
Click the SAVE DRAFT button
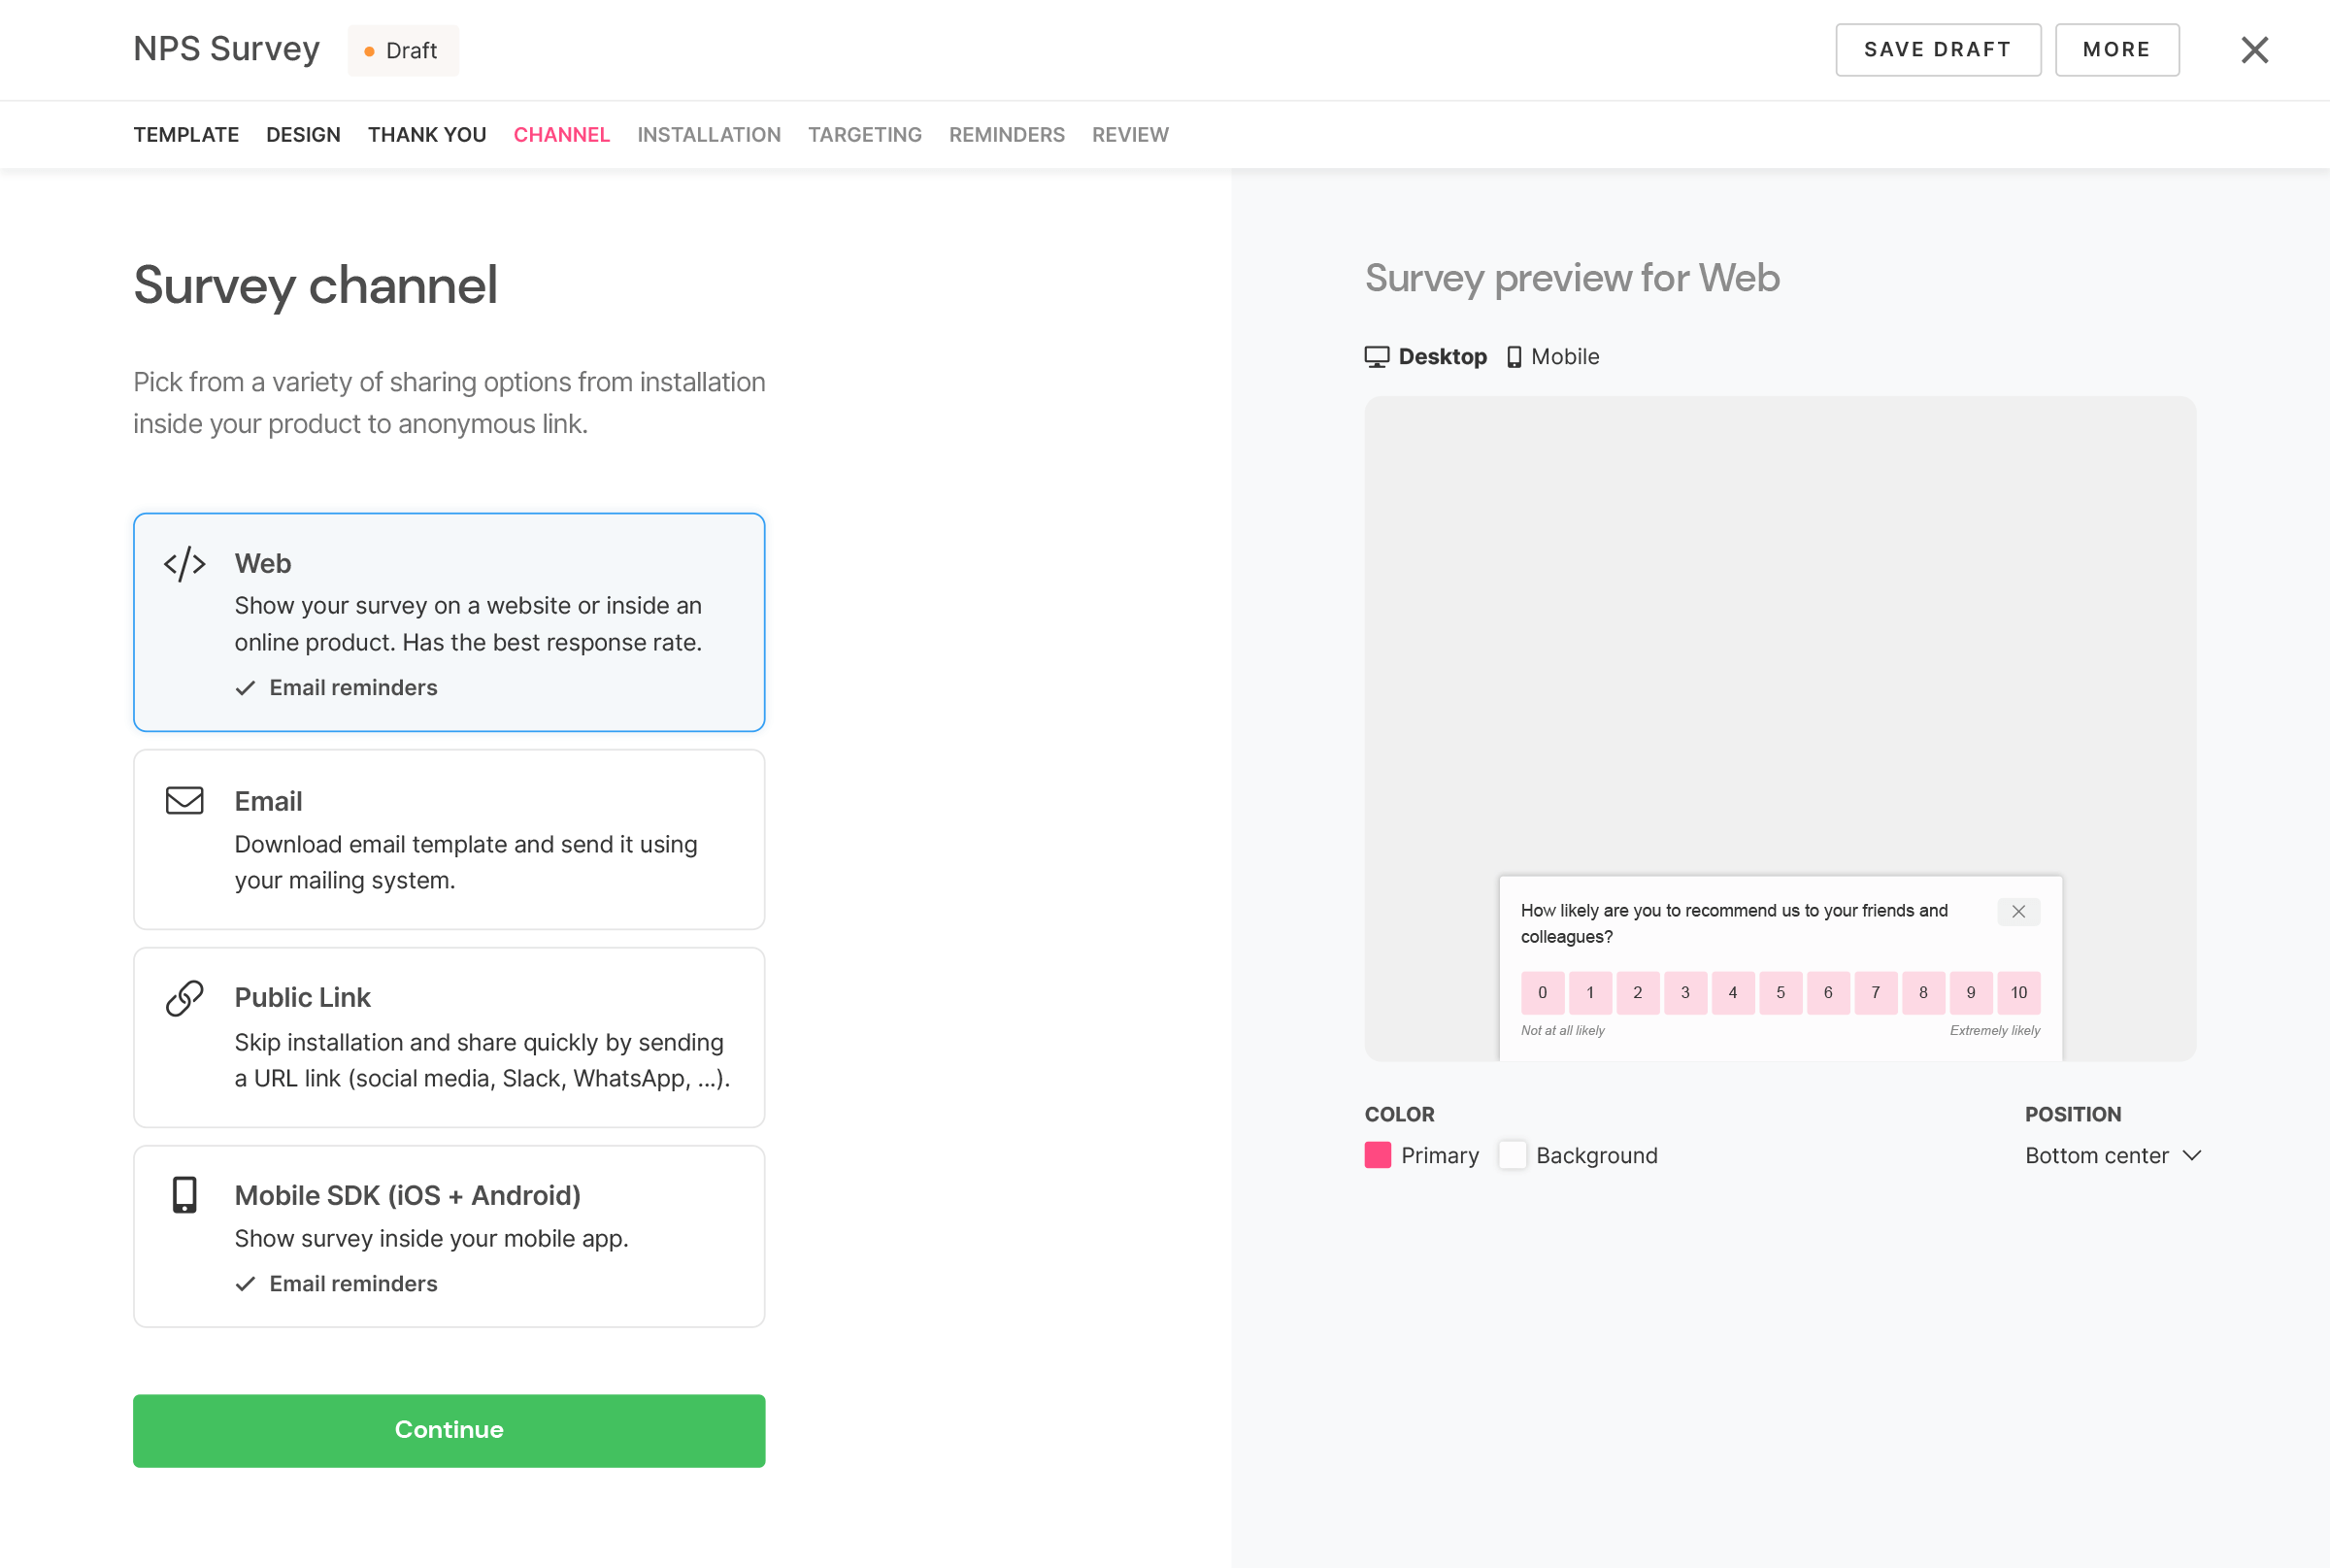pos(1938,49)
